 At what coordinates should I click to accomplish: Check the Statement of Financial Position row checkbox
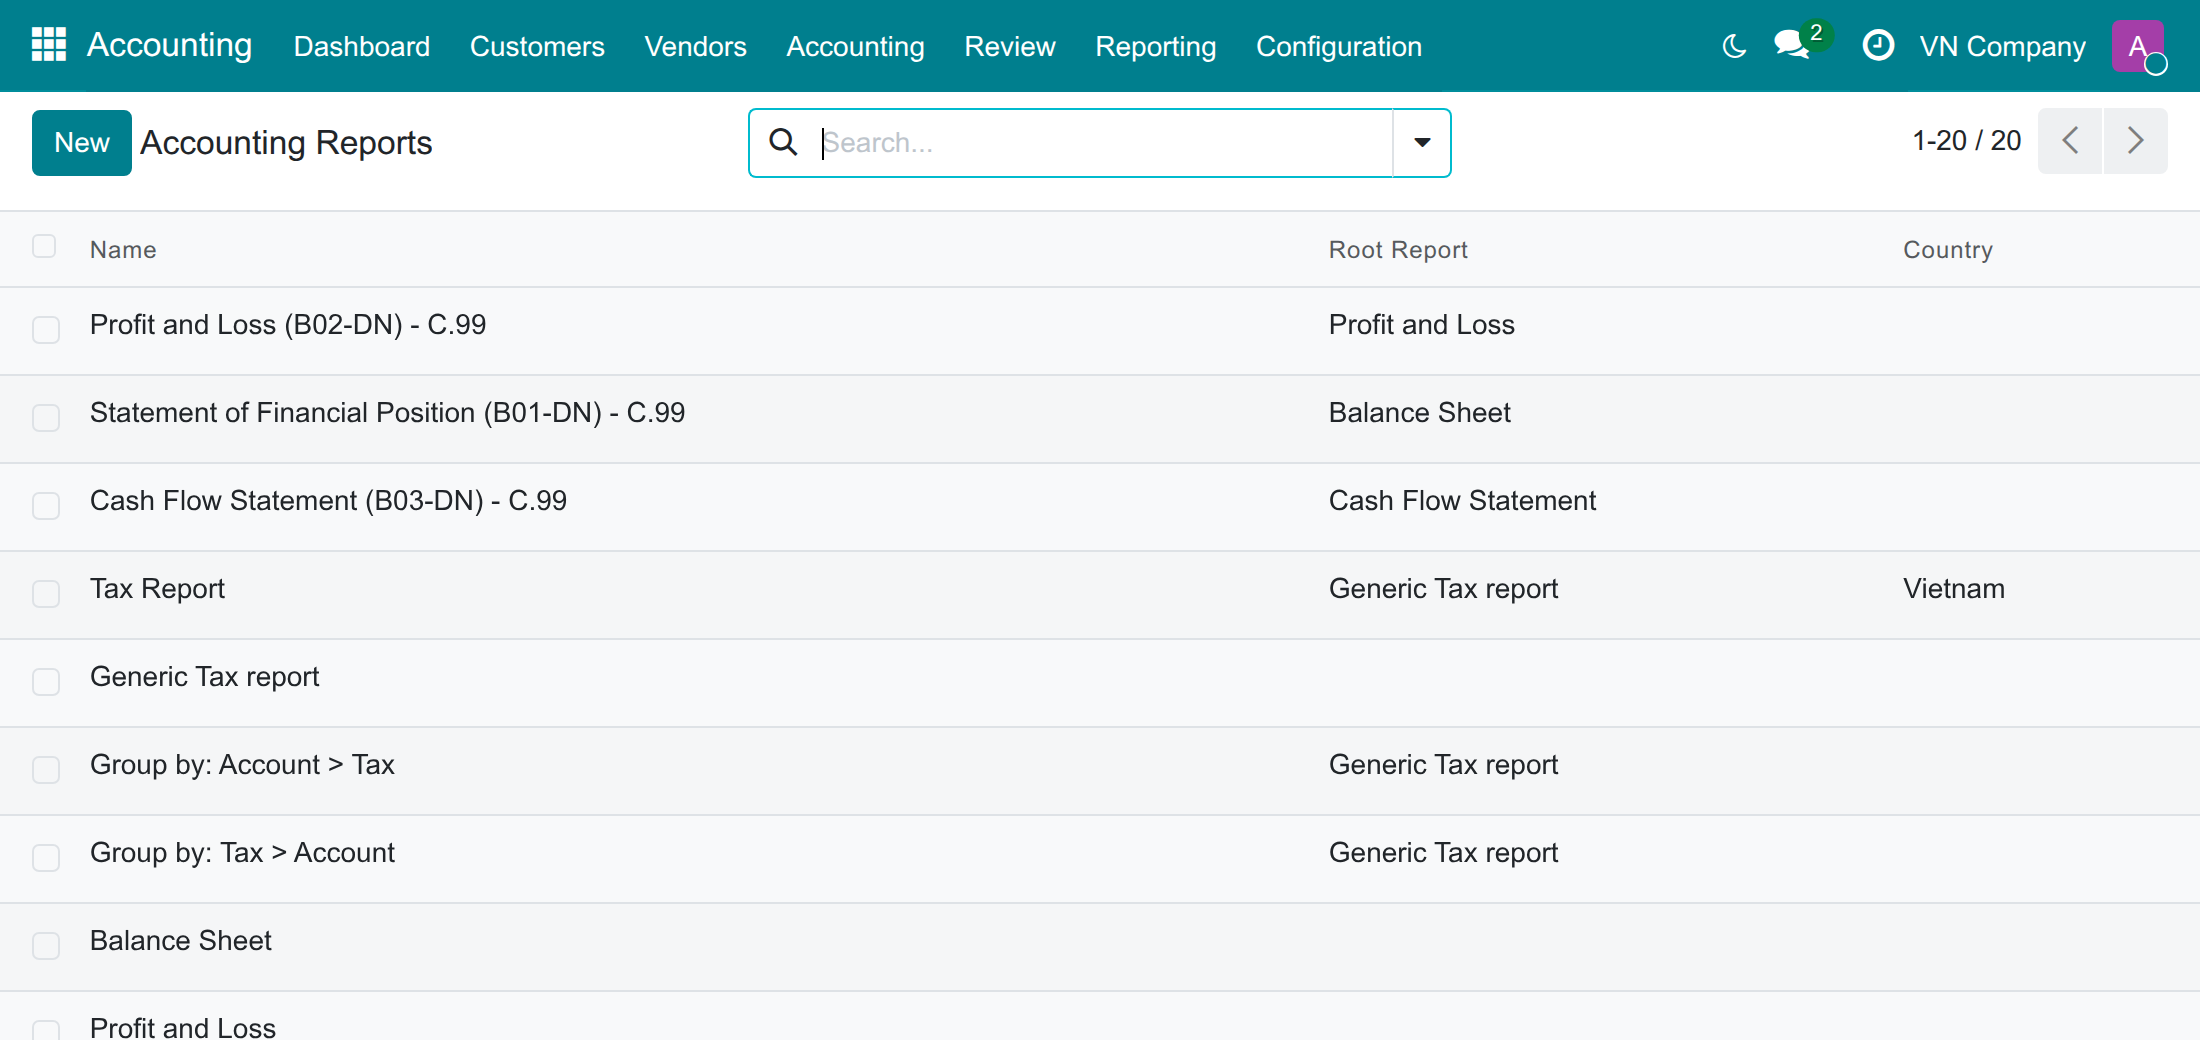pos(46,418)
